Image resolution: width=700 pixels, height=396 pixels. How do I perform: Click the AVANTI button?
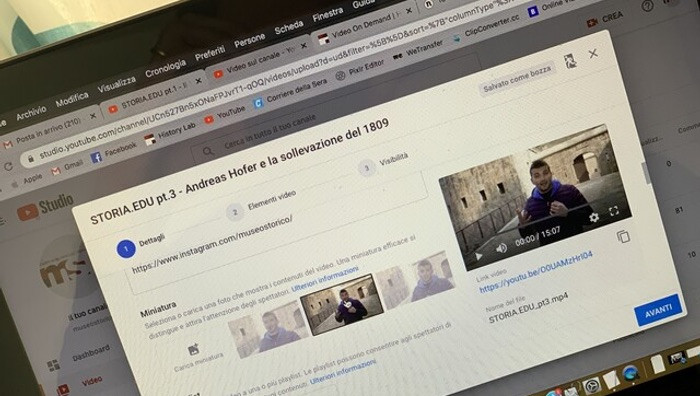(x=658, y=310)
